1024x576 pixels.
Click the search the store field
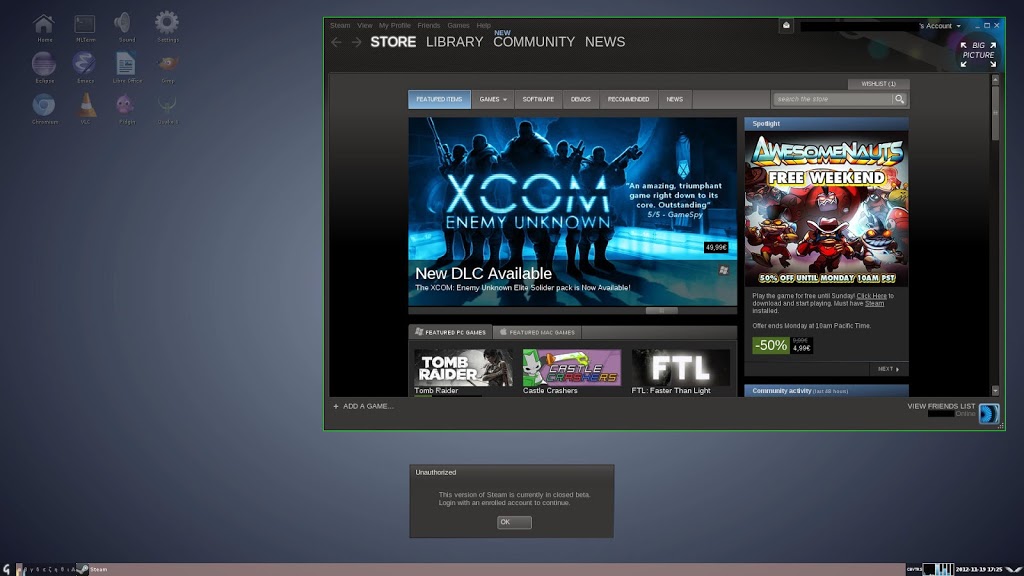click(833, 99)
